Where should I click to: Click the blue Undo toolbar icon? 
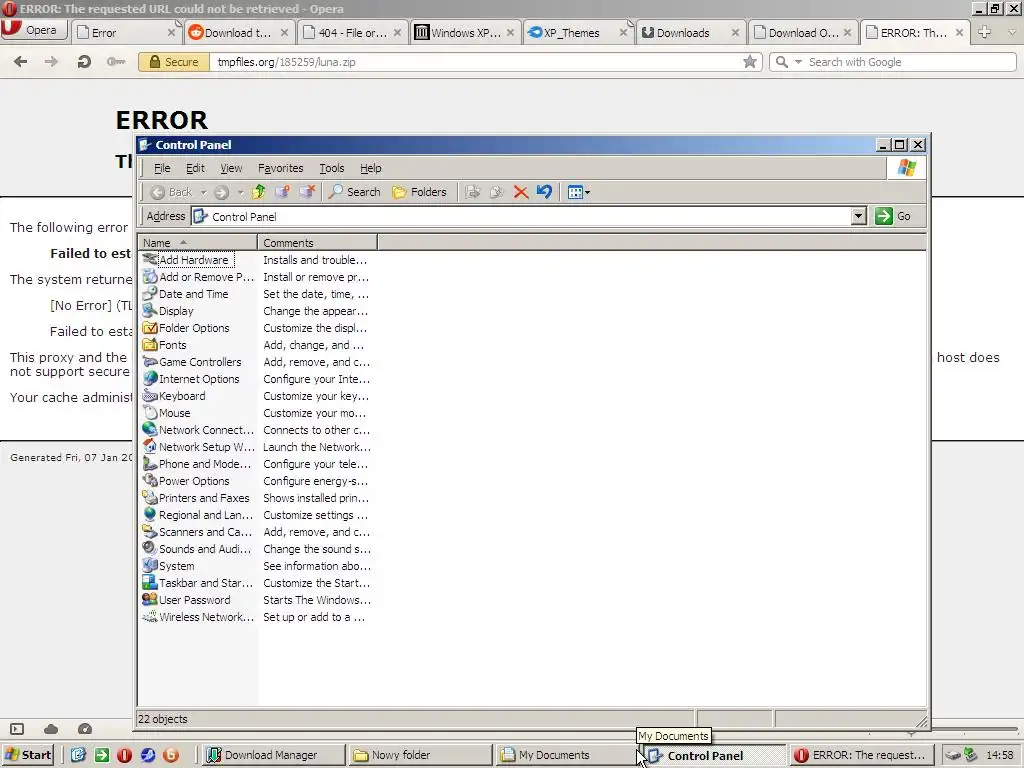tap(544, 192)
